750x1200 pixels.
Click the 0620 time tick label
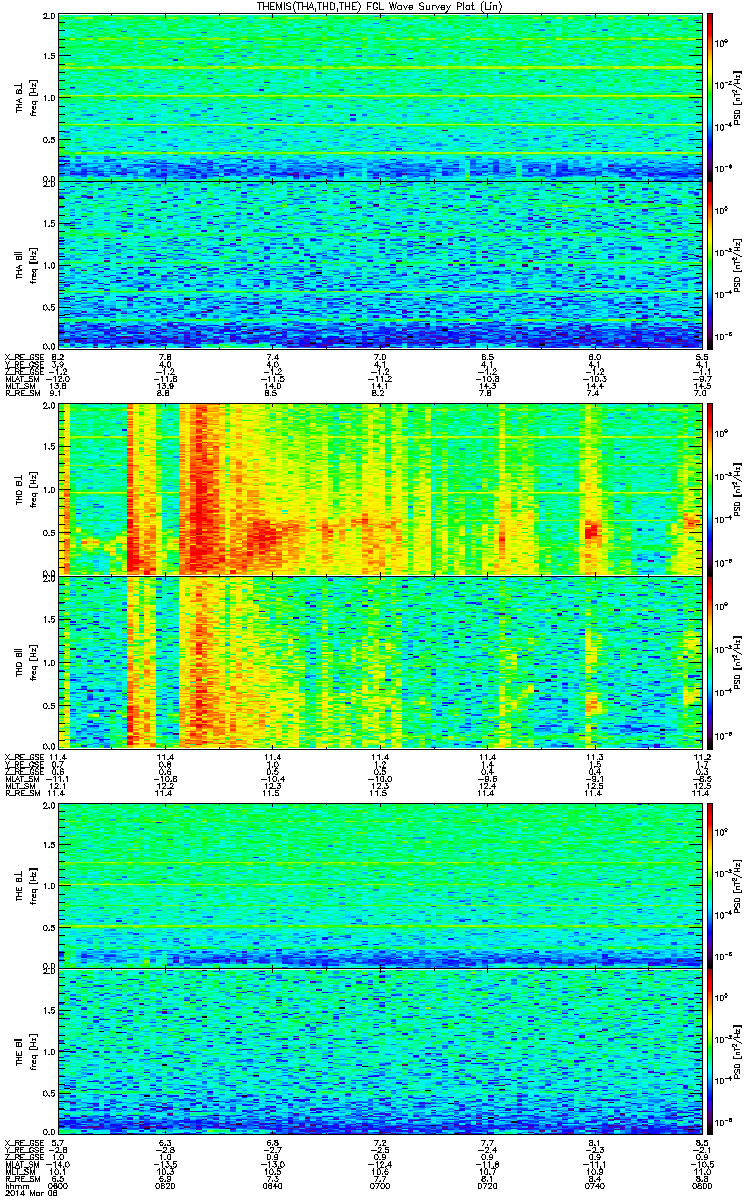(x=166, y=1185)
